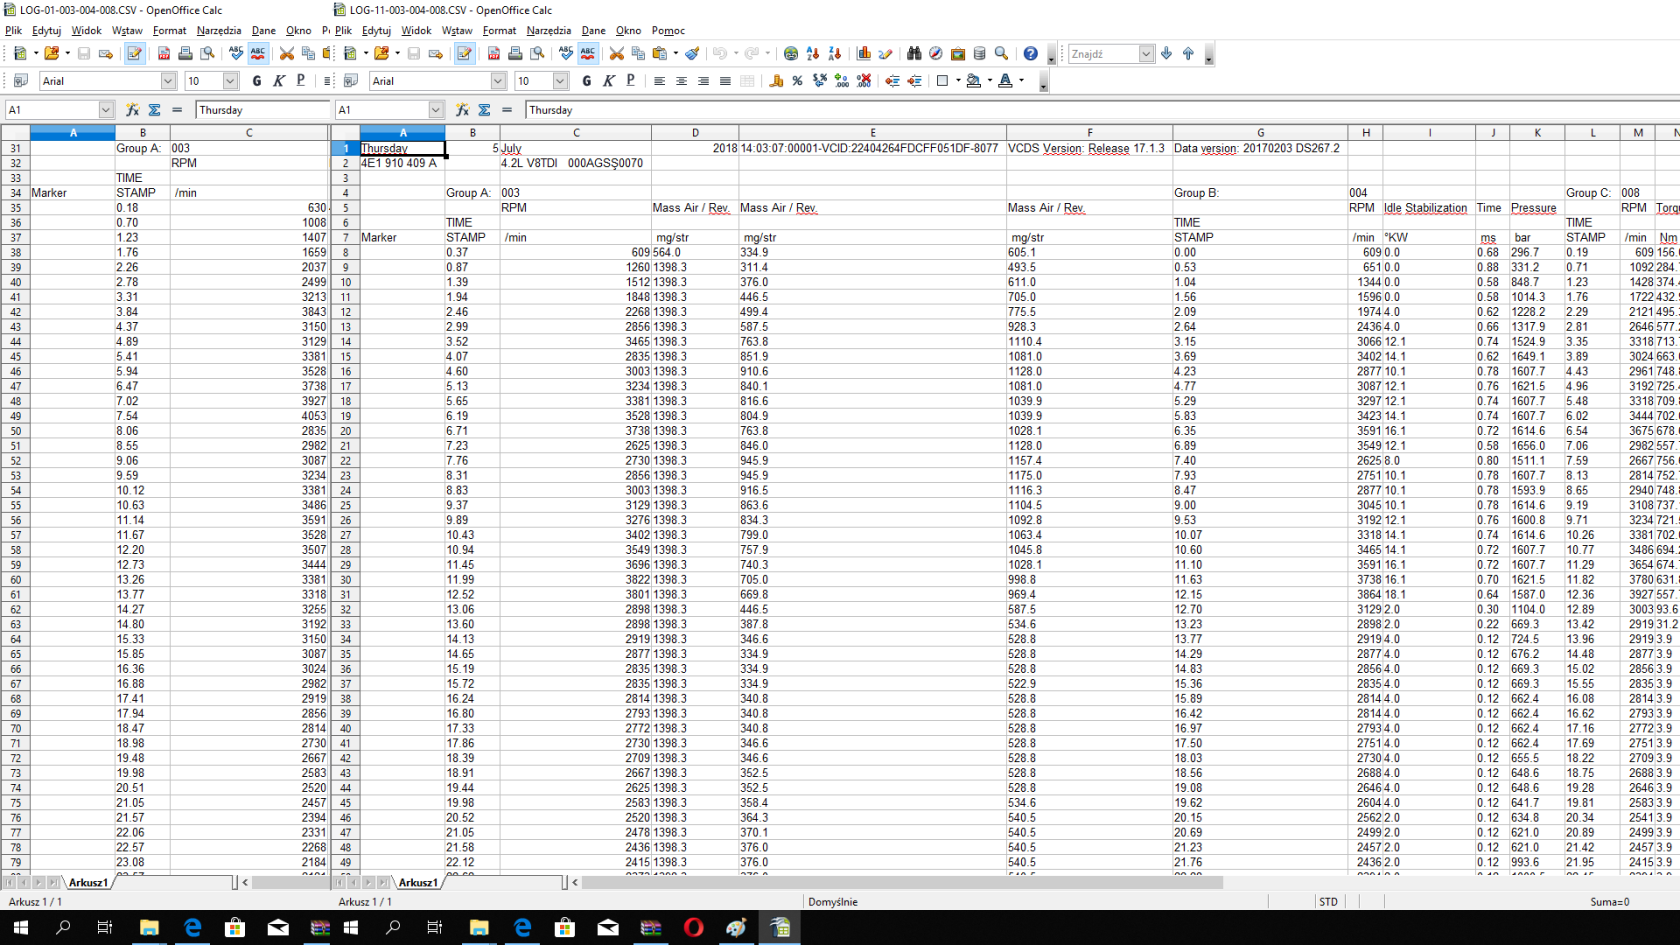The height and width of the screenshot is (945, 1680).
Task: Click Suma=0 field in status bar
Action: pyautogui.click(x=1610, y=902)
